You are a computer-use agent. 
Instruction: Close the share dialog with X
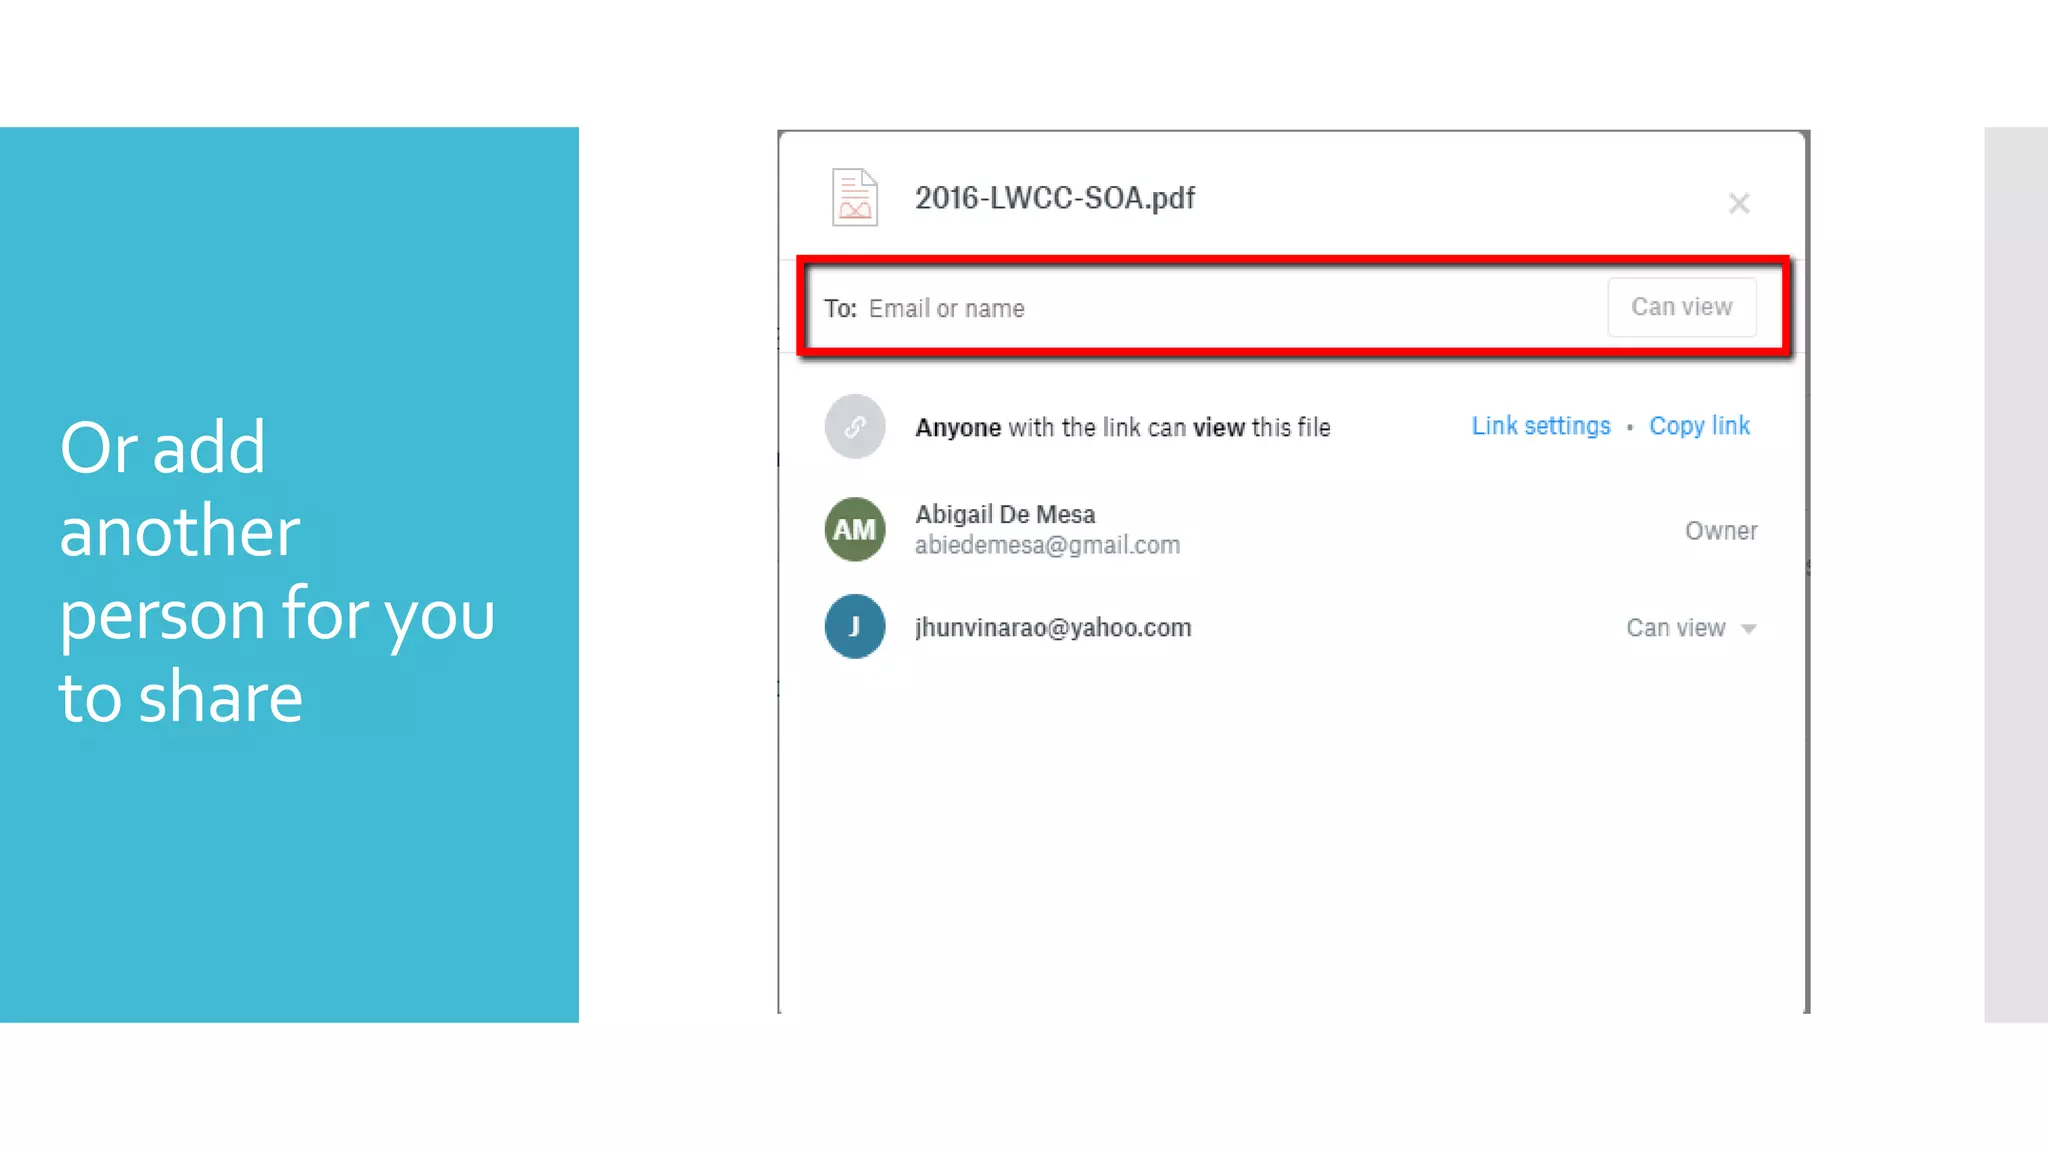1739,203
